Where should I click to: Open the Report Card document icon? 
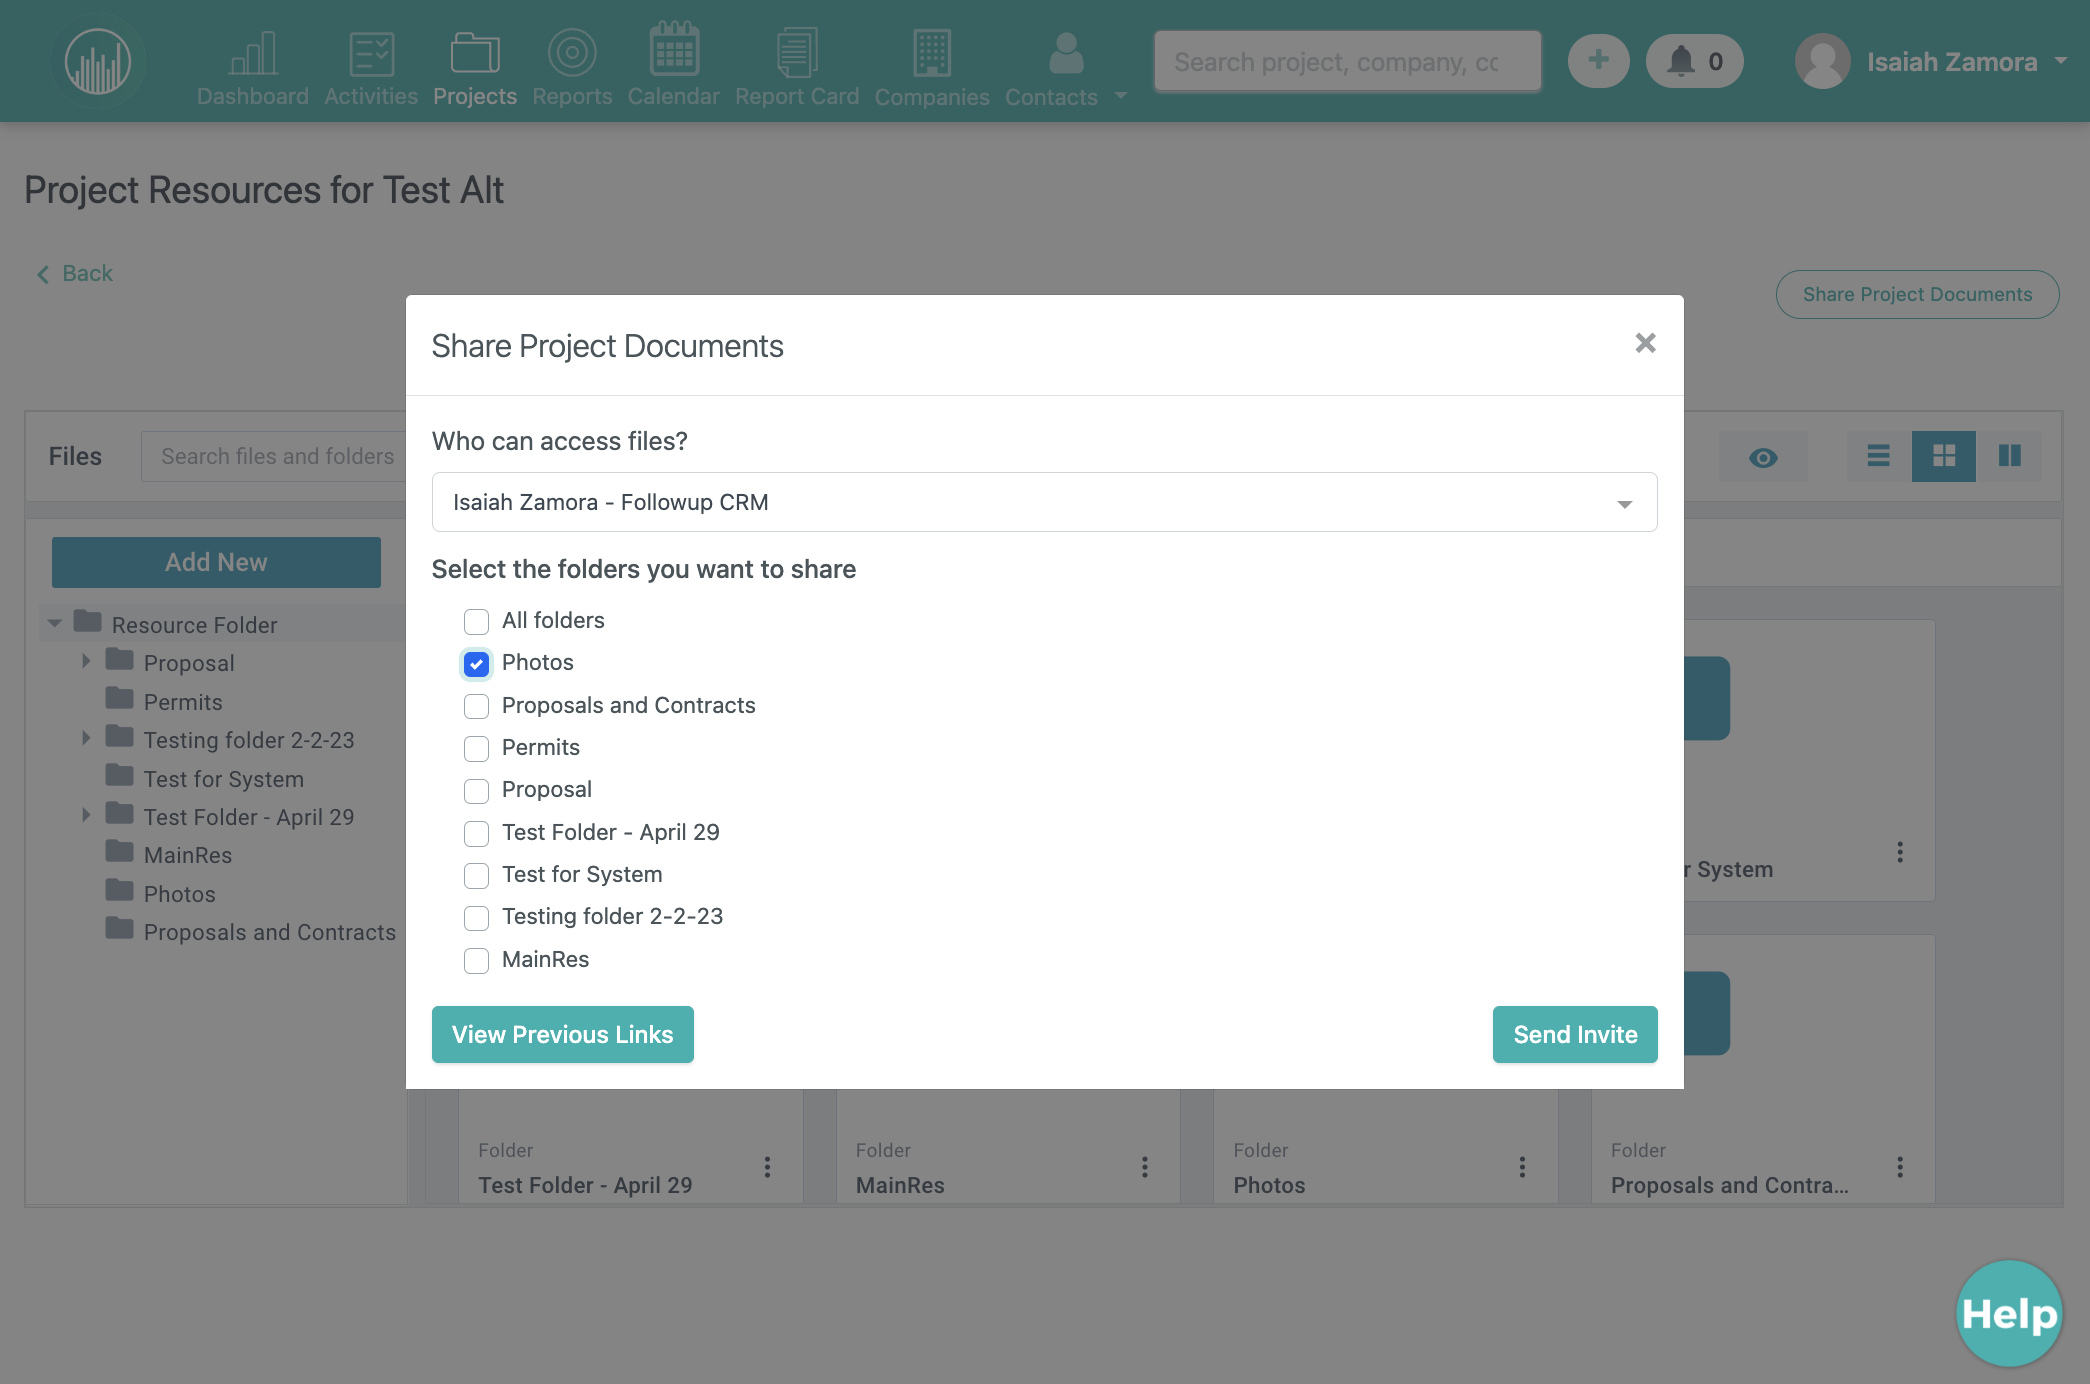click(797, 52)
